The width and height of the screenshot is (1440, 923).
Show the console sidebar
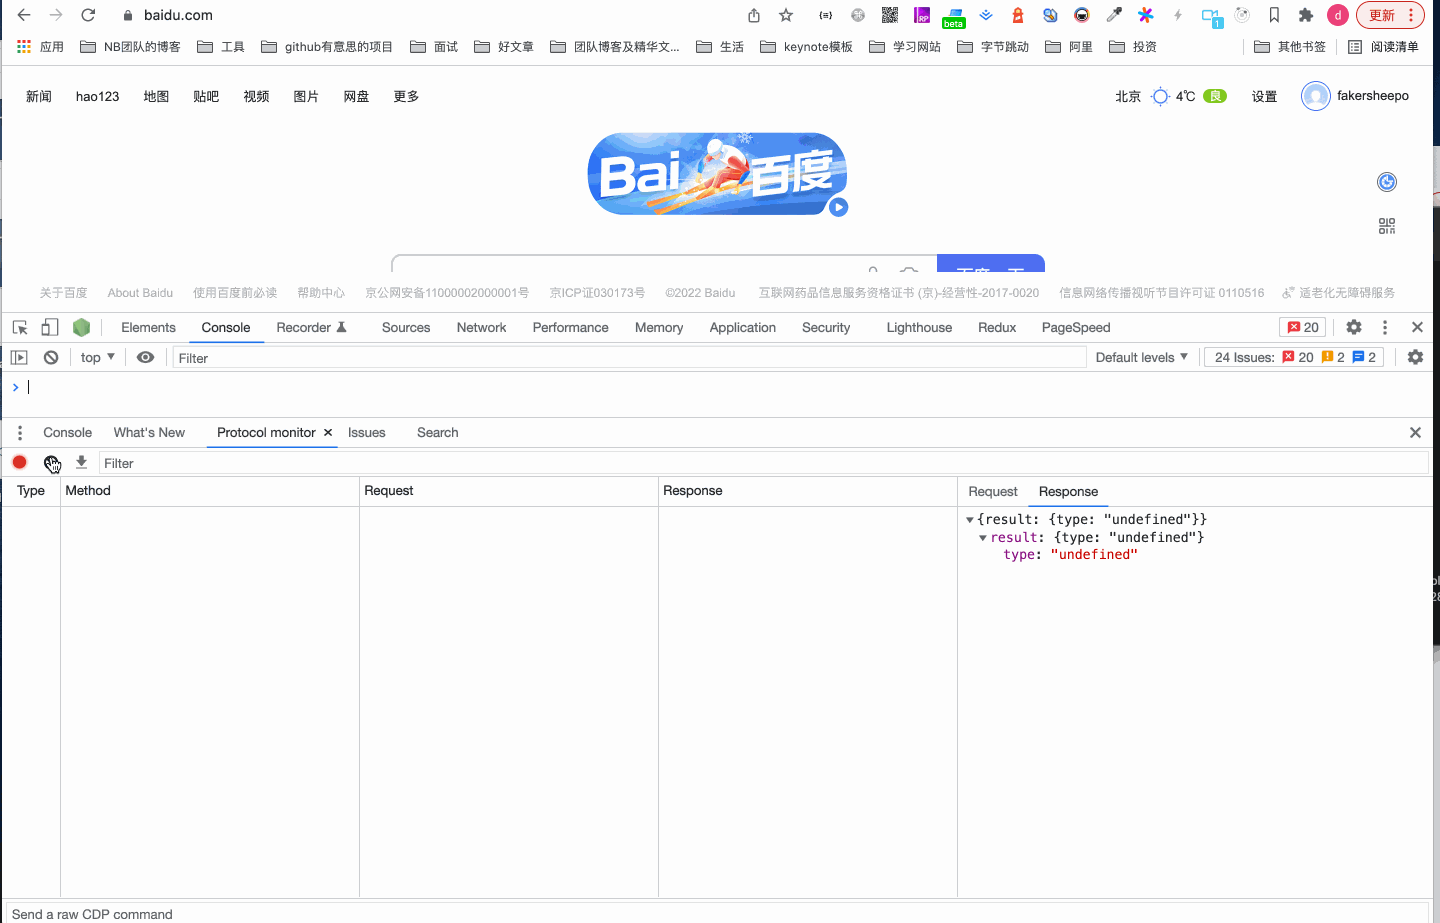point(19,357)
